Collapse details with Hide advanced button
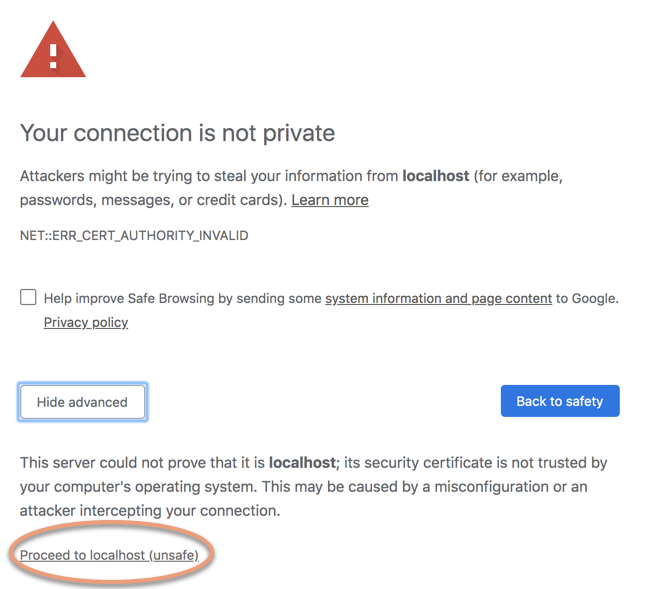The height and width of the screenshot is (589, 646). (82, 402)
